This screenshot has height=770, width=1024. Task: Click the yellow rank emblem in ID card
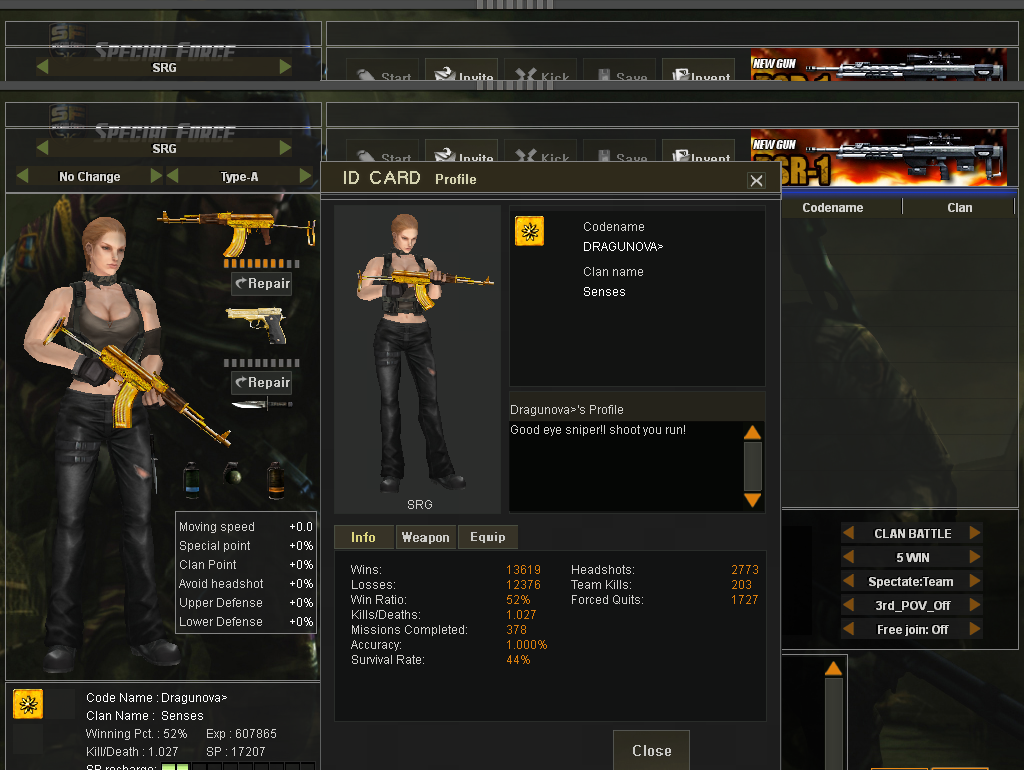[529, 231]
